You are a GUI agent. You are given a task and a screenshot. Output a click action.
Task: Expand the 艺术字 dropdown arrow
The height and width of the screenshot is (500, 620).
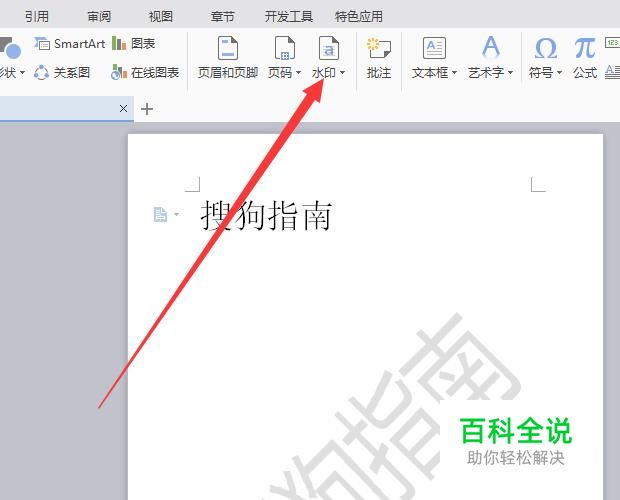[510, 72]
